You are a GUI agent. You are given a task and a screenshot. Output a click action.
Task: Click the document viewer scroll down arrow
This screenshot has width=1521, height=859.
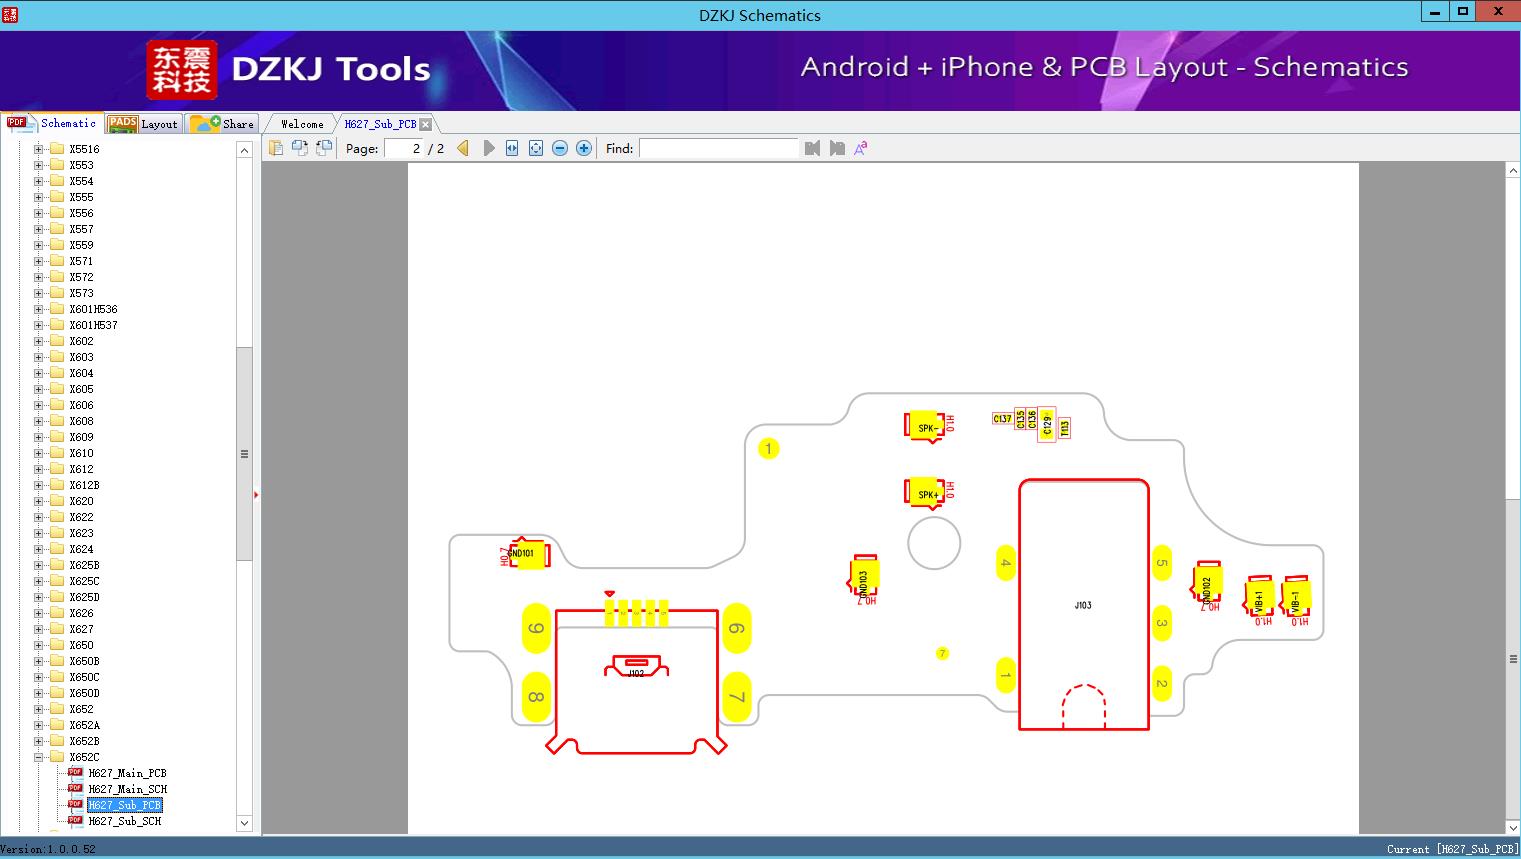pos(1513,826)
